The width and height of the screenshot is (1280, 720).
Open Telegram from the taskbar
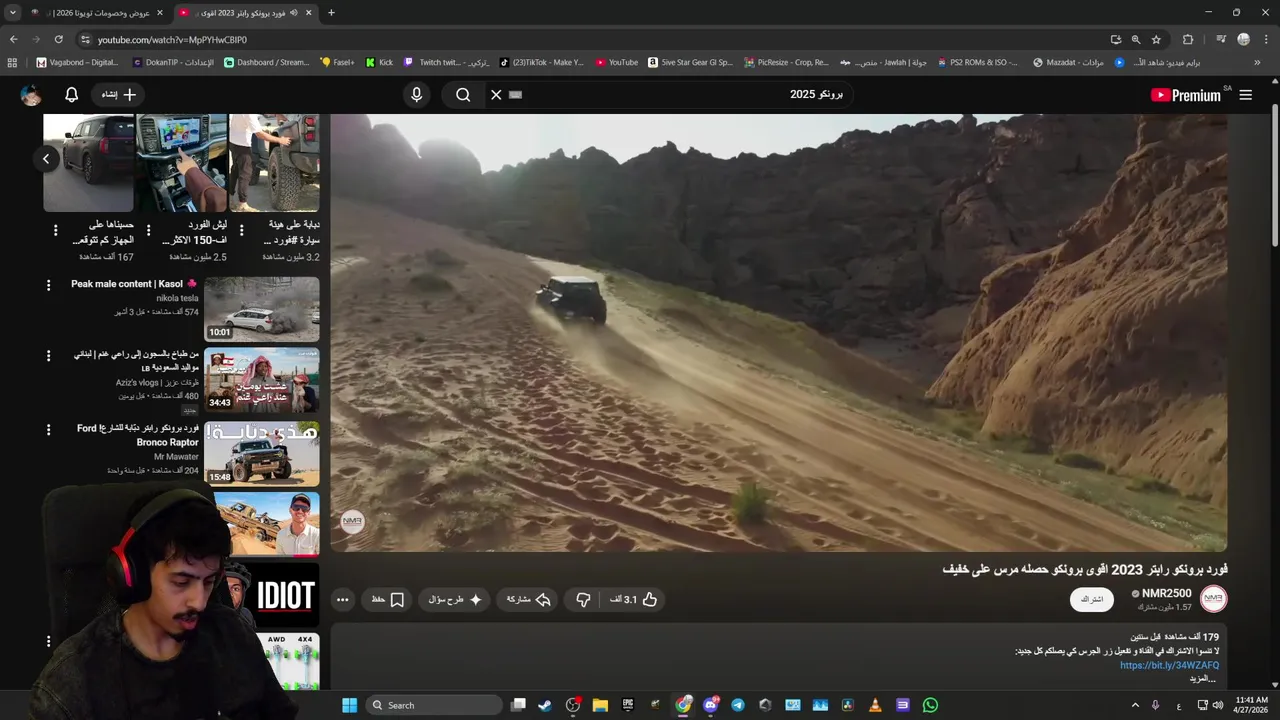tap(738, 705)
